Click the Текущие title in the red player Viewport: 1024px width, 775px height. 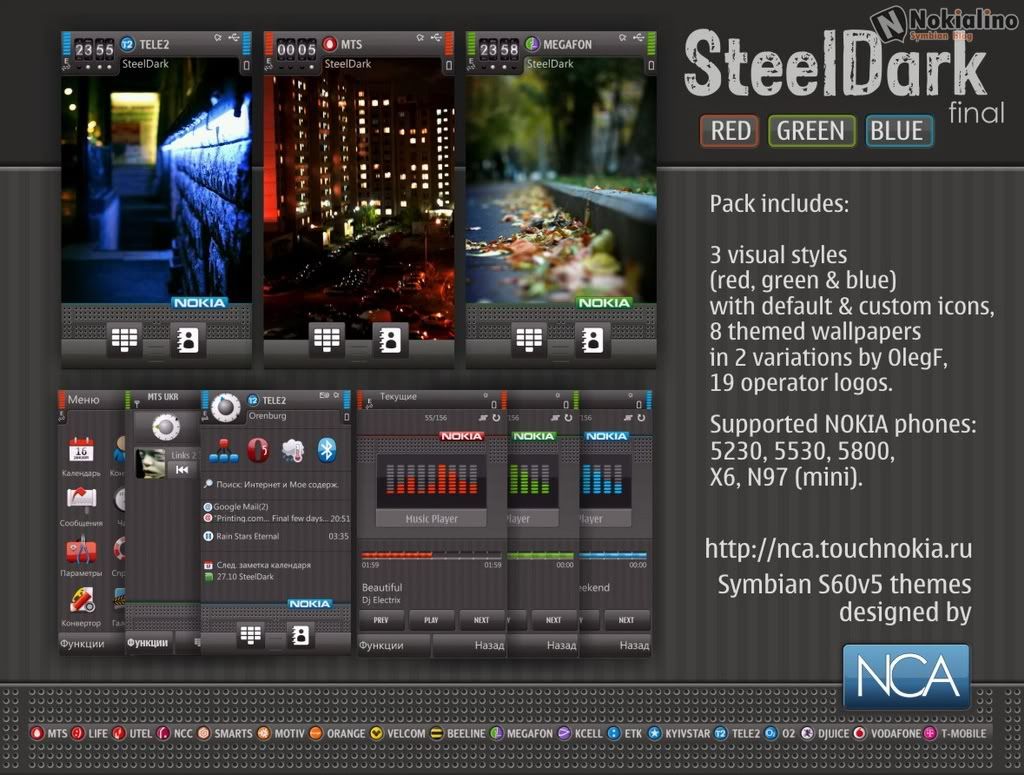coord(398,396)
